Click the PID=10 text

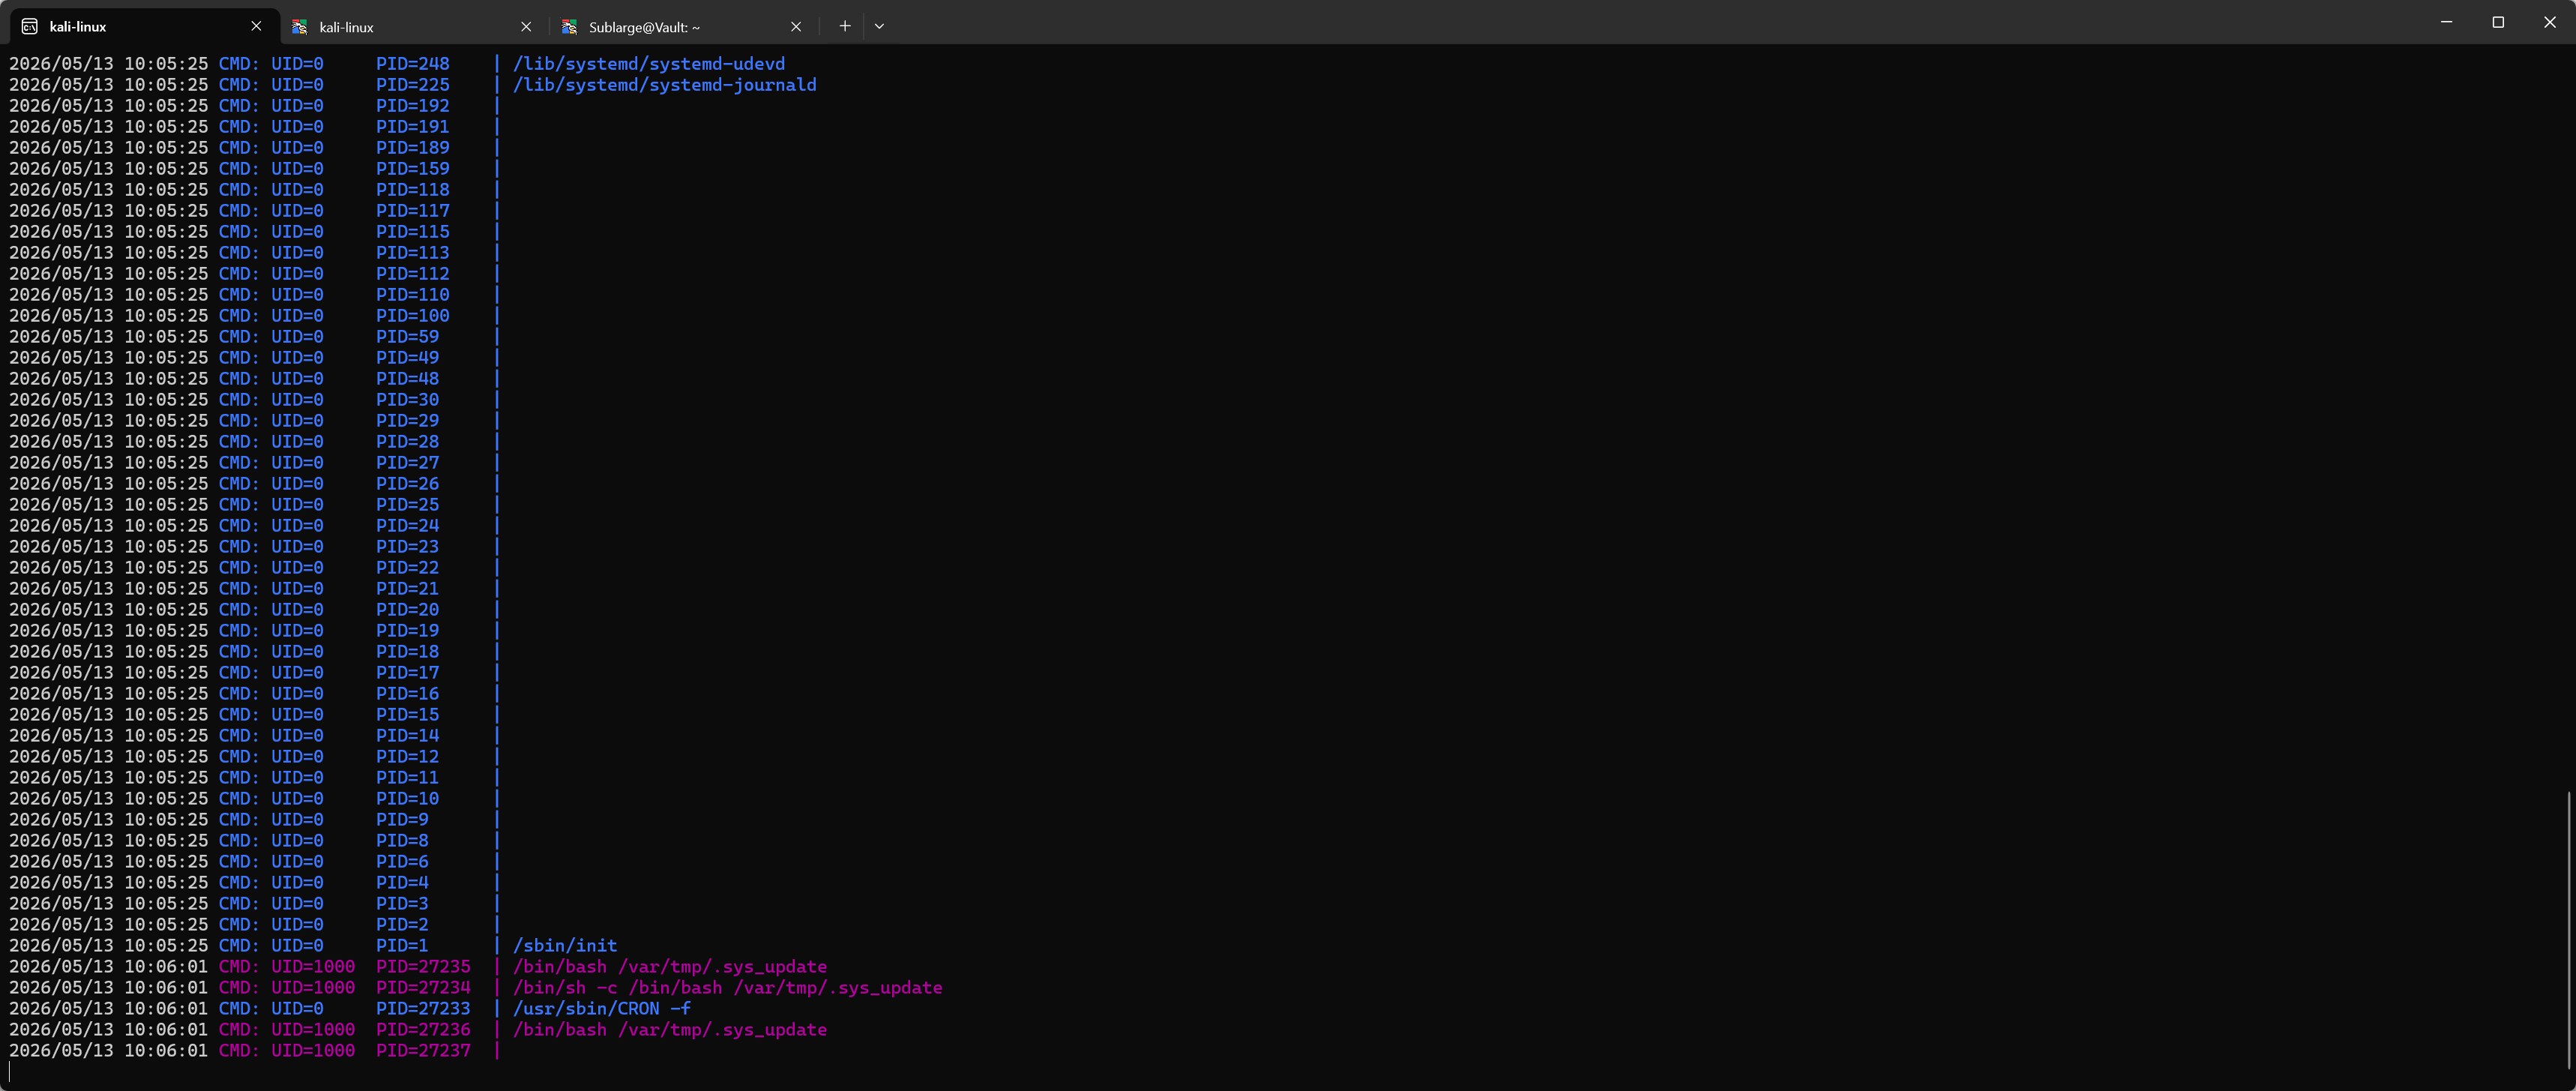pos(408,799)
